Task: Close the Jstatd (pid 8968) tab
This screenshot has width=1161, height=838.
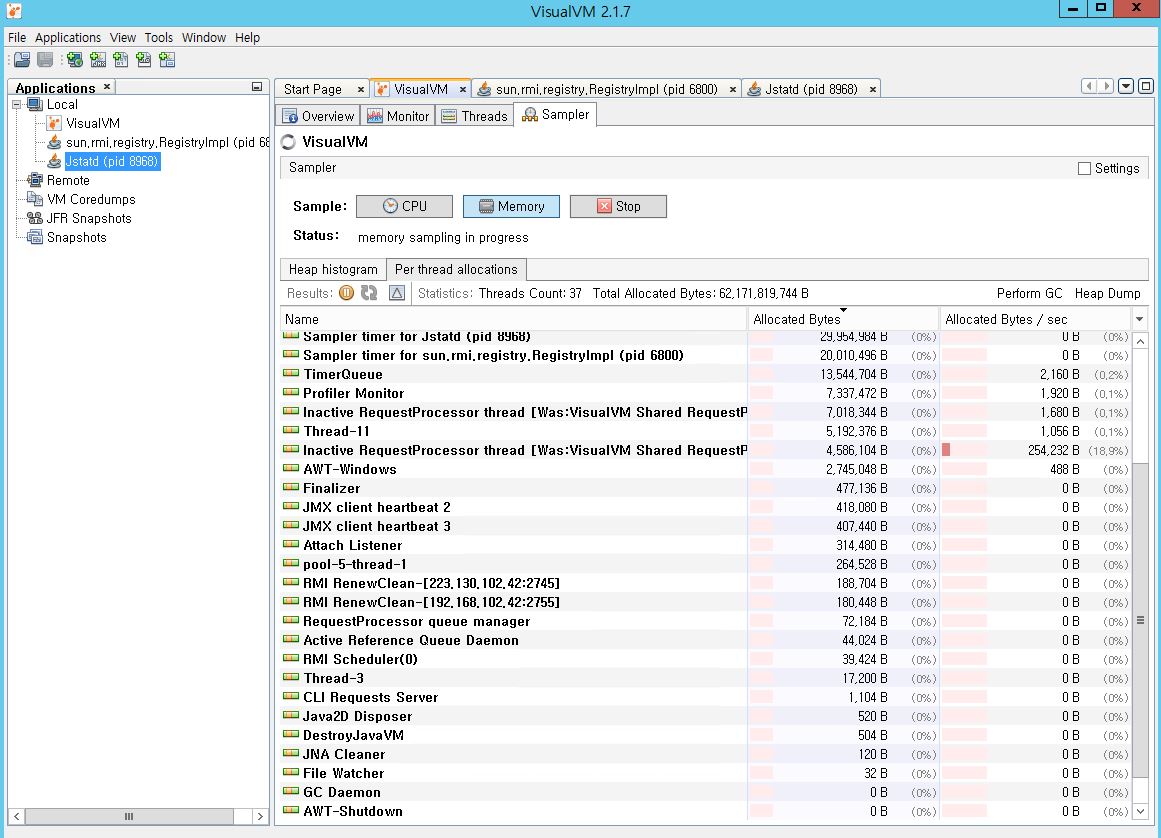Action: 873,90
